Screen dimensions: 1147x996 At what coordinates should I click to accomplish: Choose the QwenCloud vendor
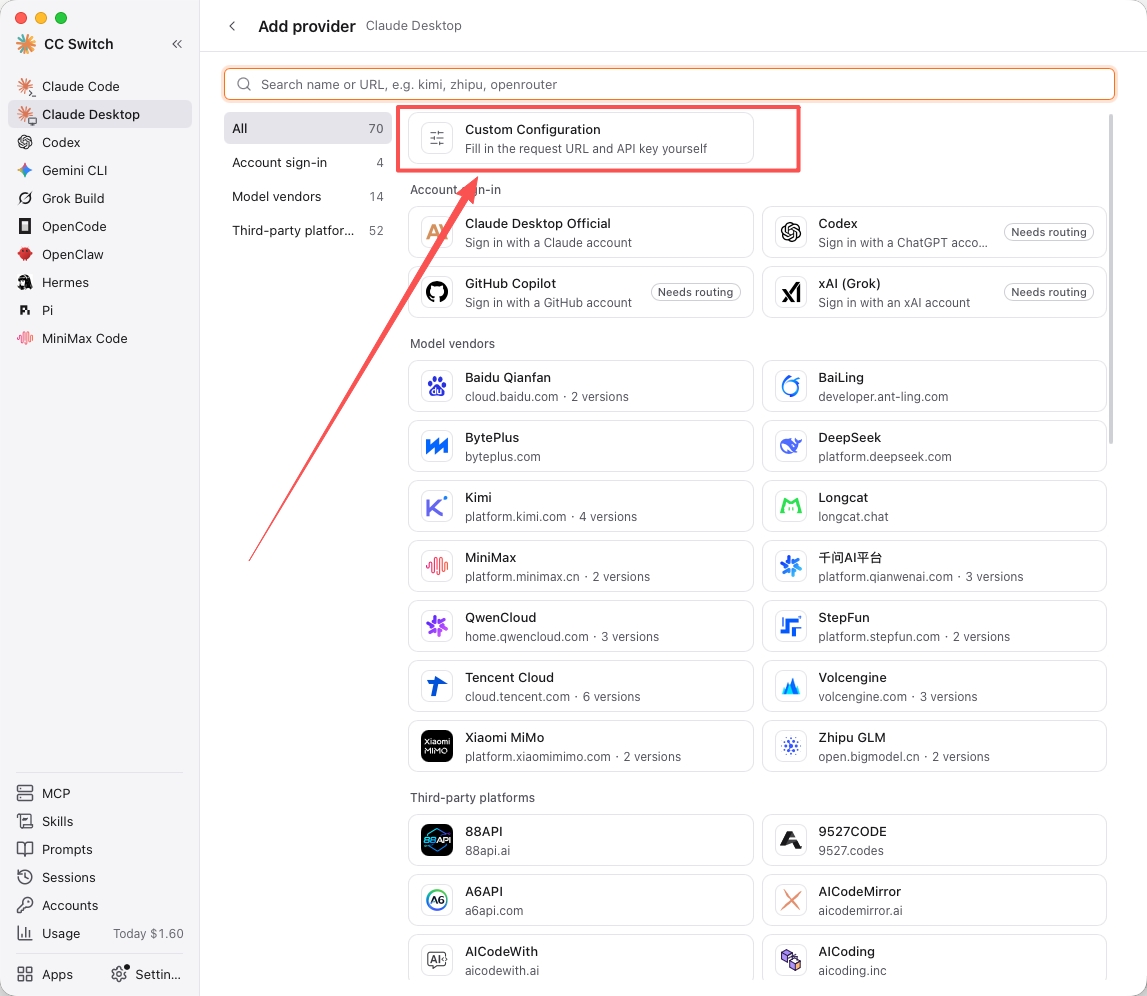[581, 626]
